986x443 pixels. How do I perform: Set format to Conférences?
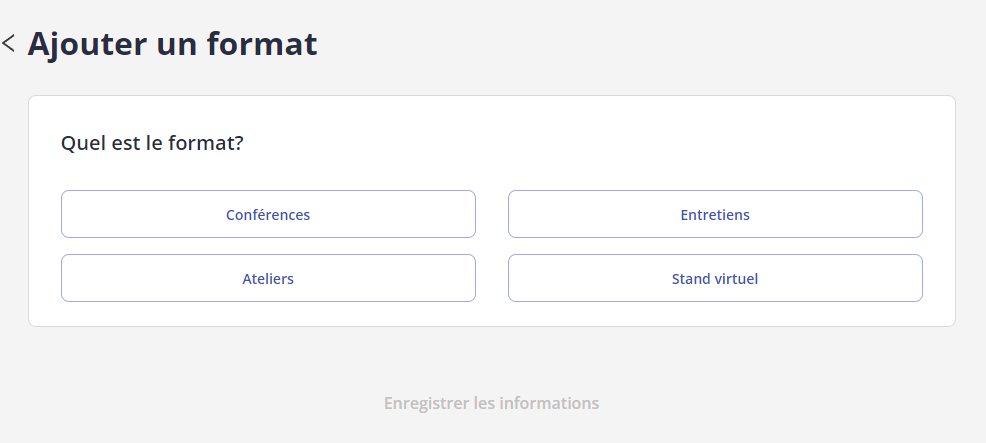pyautogui.click(x=268, y=214)
